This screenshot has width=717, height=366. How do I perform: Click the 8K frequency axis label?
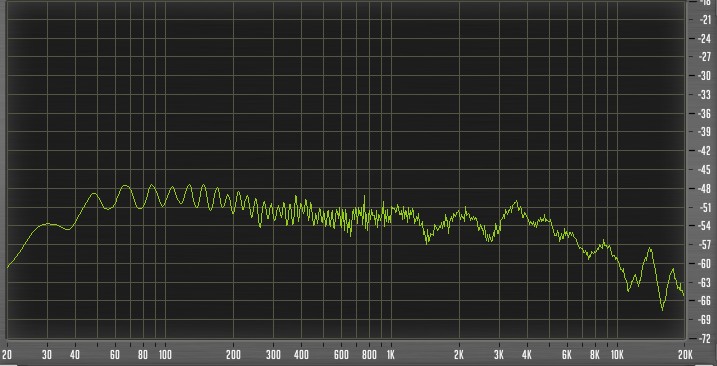click(595, 355)
